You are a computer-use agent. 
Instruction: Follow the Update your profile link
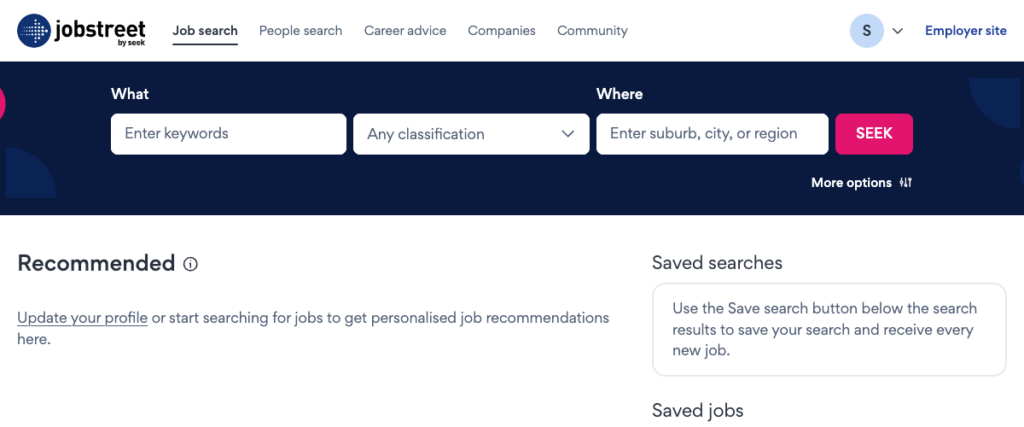coord(82,318)
